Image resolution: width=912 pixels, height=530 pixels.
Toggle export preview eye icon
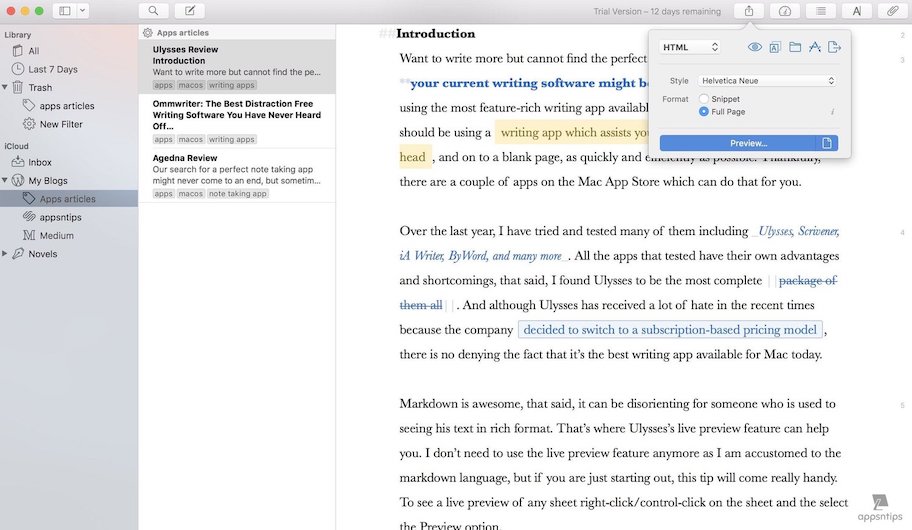coord(755,47)
